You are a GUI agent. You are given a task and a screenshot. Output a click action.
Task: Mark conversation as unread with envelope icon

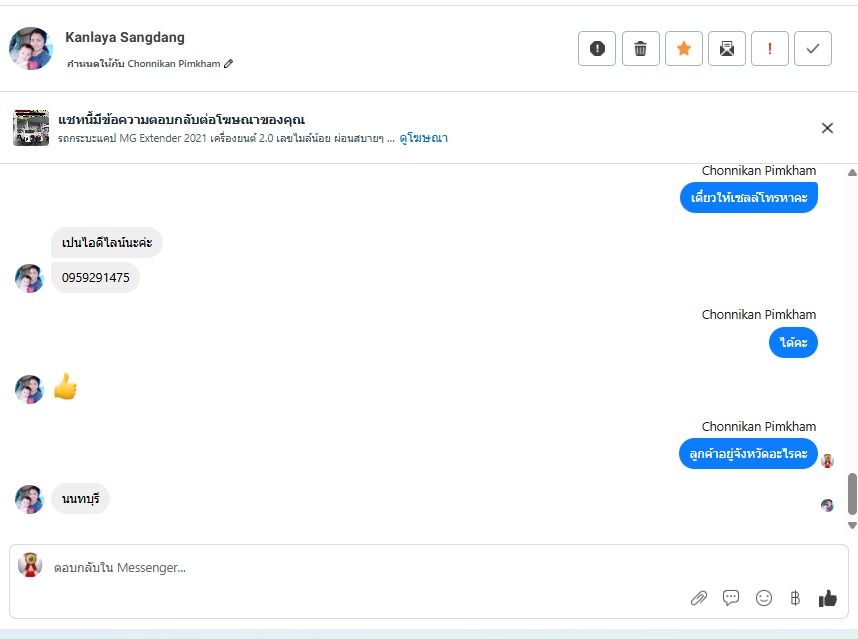tap(727, 48)
